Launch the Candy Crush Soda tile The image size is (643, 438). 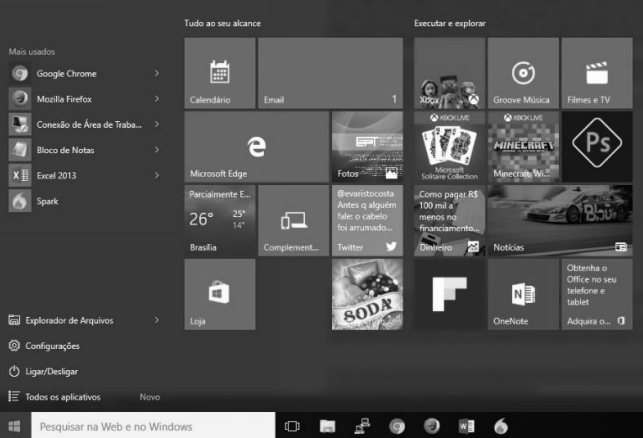pyautogui.click(x=367, y=294)
